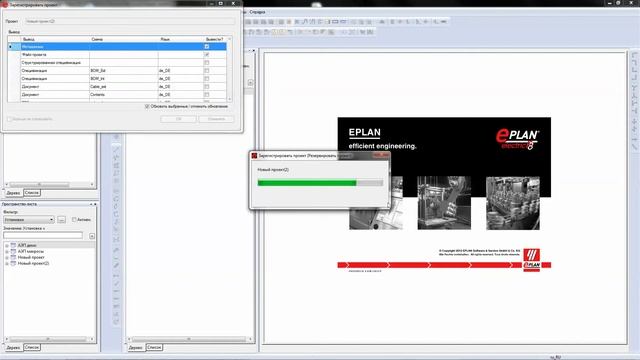Viewport: 640px width, 360px height.
Task: Click the Схема column header
Action: 124,39
